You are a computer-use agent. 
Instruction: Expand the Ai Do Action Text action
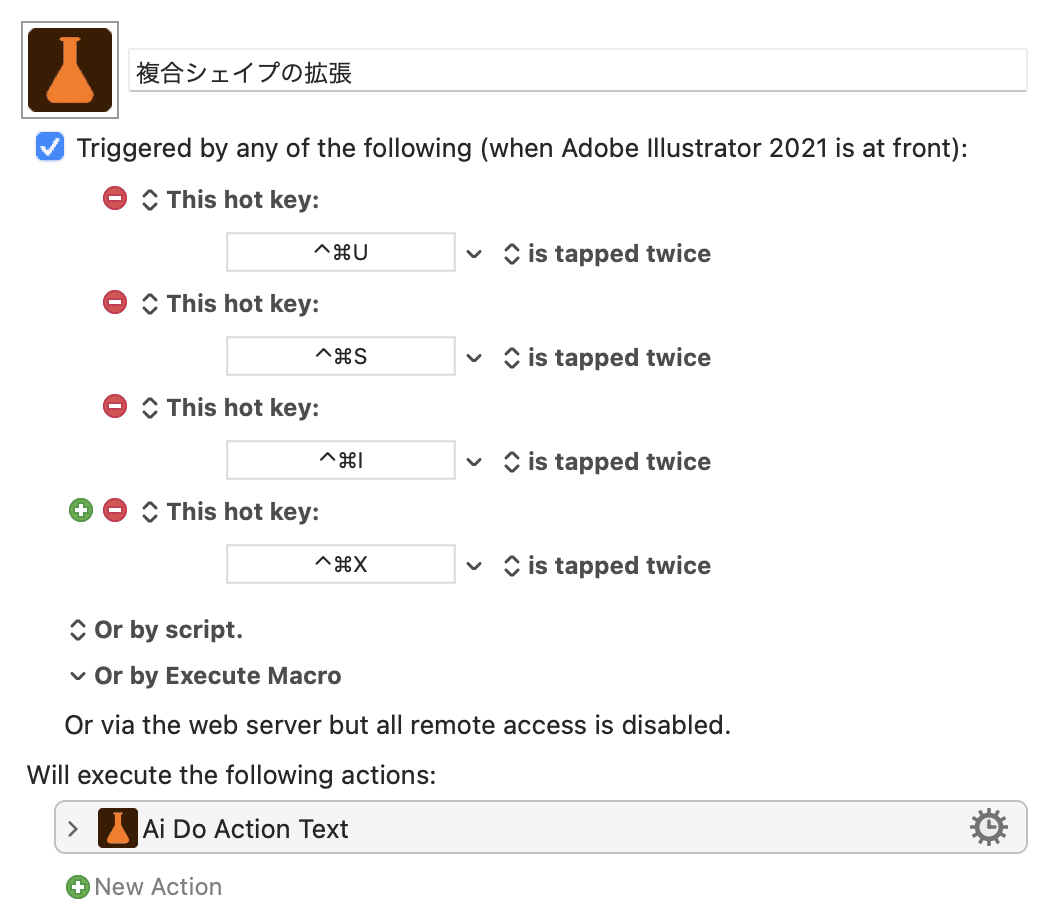point(73,829)
